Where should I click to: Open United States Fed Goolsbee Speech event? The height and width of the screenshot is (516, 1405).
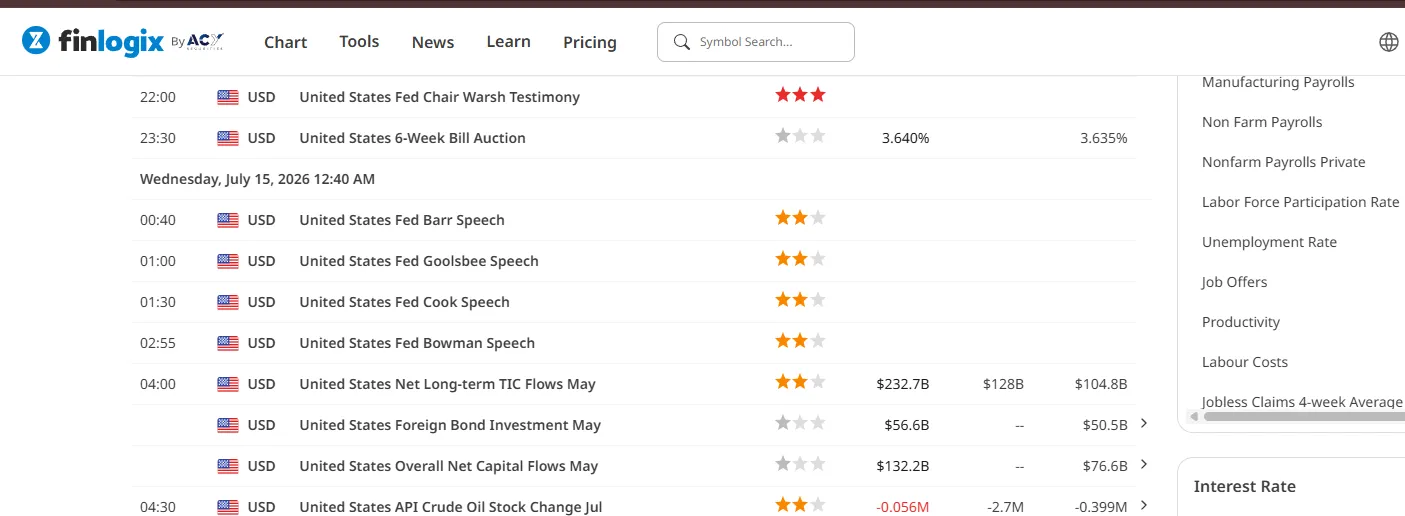click(419, 261)
